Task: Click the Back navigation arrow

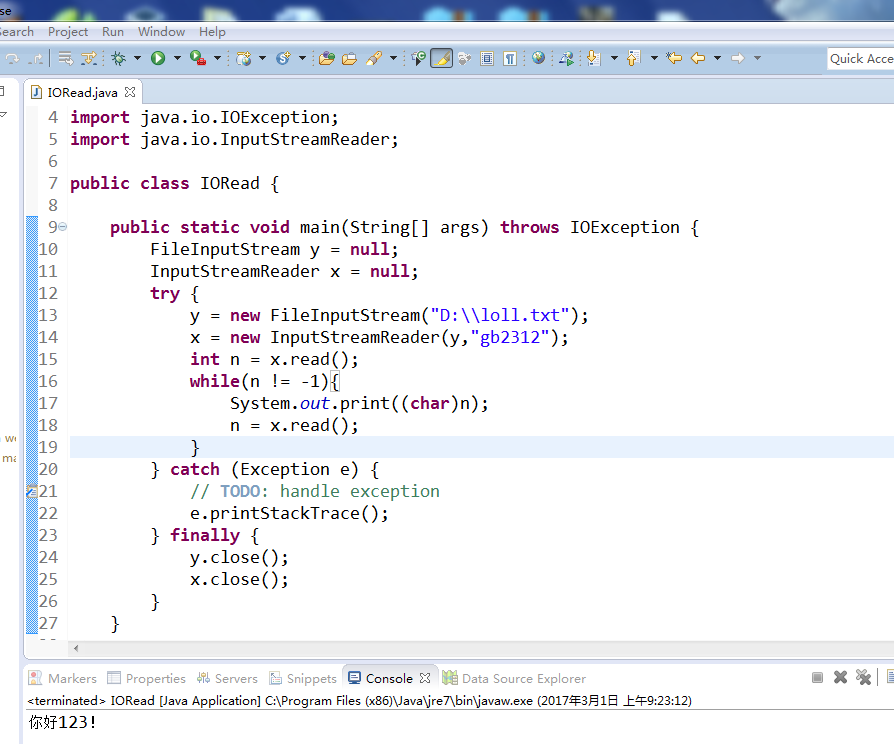Action: click(x=698, y=58)
